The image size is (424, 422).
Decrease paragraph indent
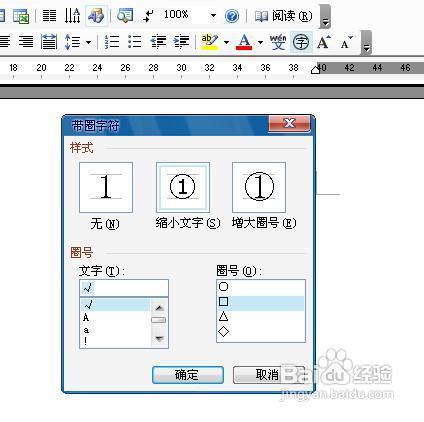coord(158,42)
